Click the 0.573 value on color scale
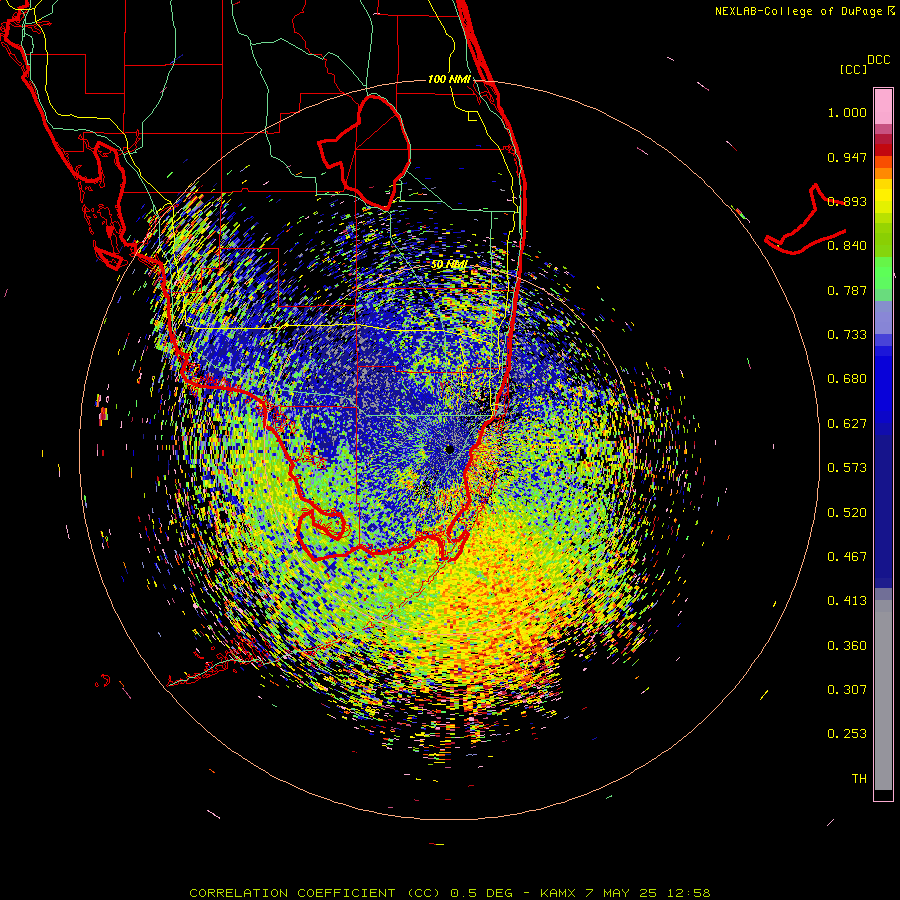This screenshot has height=900, width=900. pyautogui.click(x=847, y=468)
